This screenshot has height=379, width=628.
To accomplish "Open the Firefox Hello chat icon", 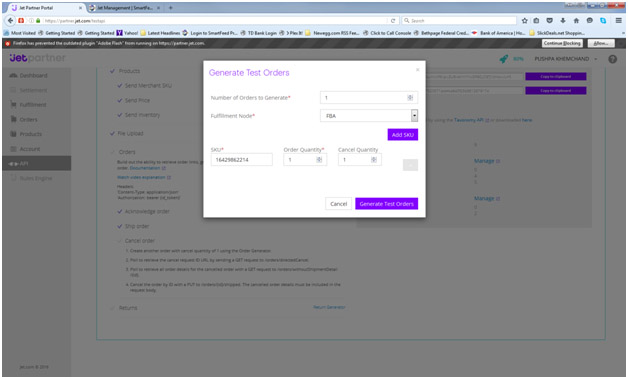I will coord(590,20).
